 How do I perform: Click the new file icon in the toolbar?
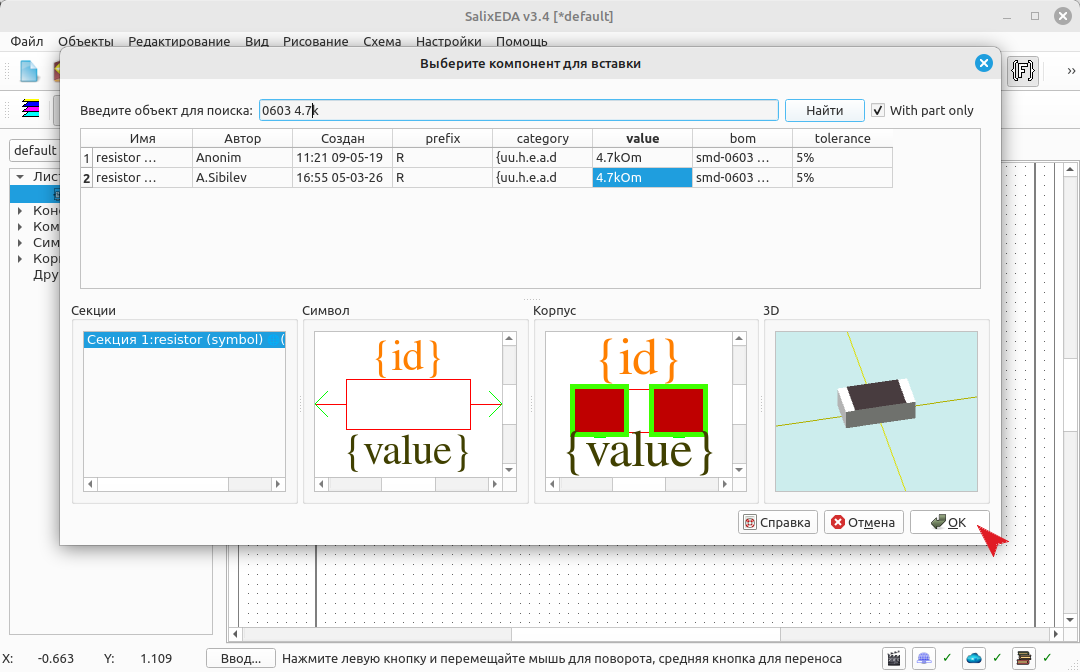point(29,71)
